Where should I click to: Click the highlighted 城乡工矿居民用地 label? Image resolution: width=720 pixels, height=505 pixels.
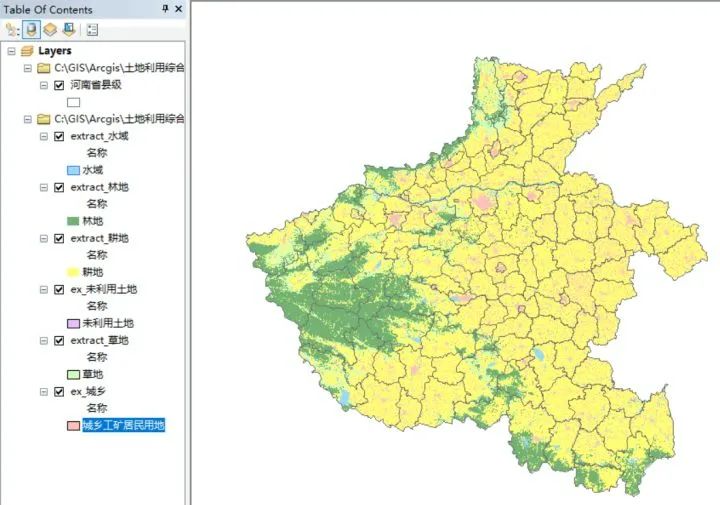tap(124, 426)
